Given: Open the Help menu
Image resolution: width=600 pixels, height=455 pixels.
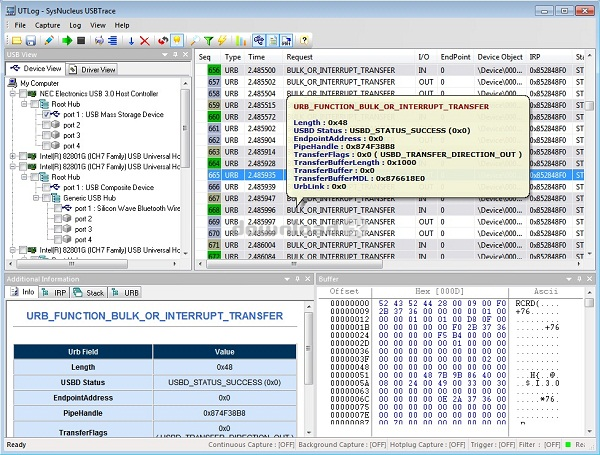Looking at the screenshot, I should [x=122, y=25].
